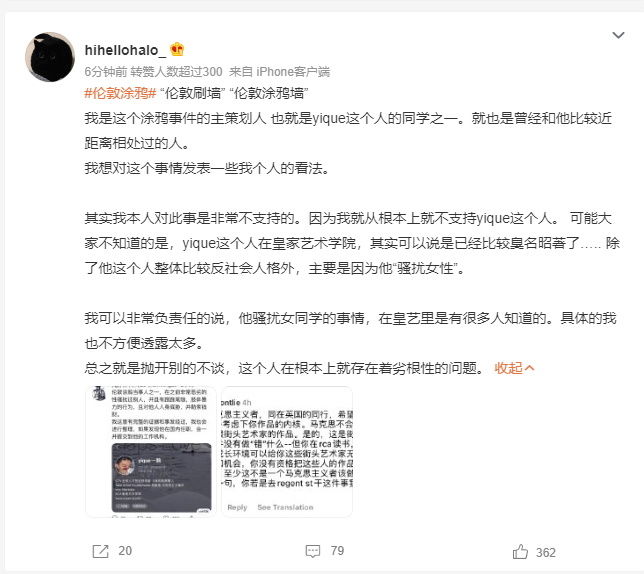Click the gold crown membership badge

coord(177,49)
